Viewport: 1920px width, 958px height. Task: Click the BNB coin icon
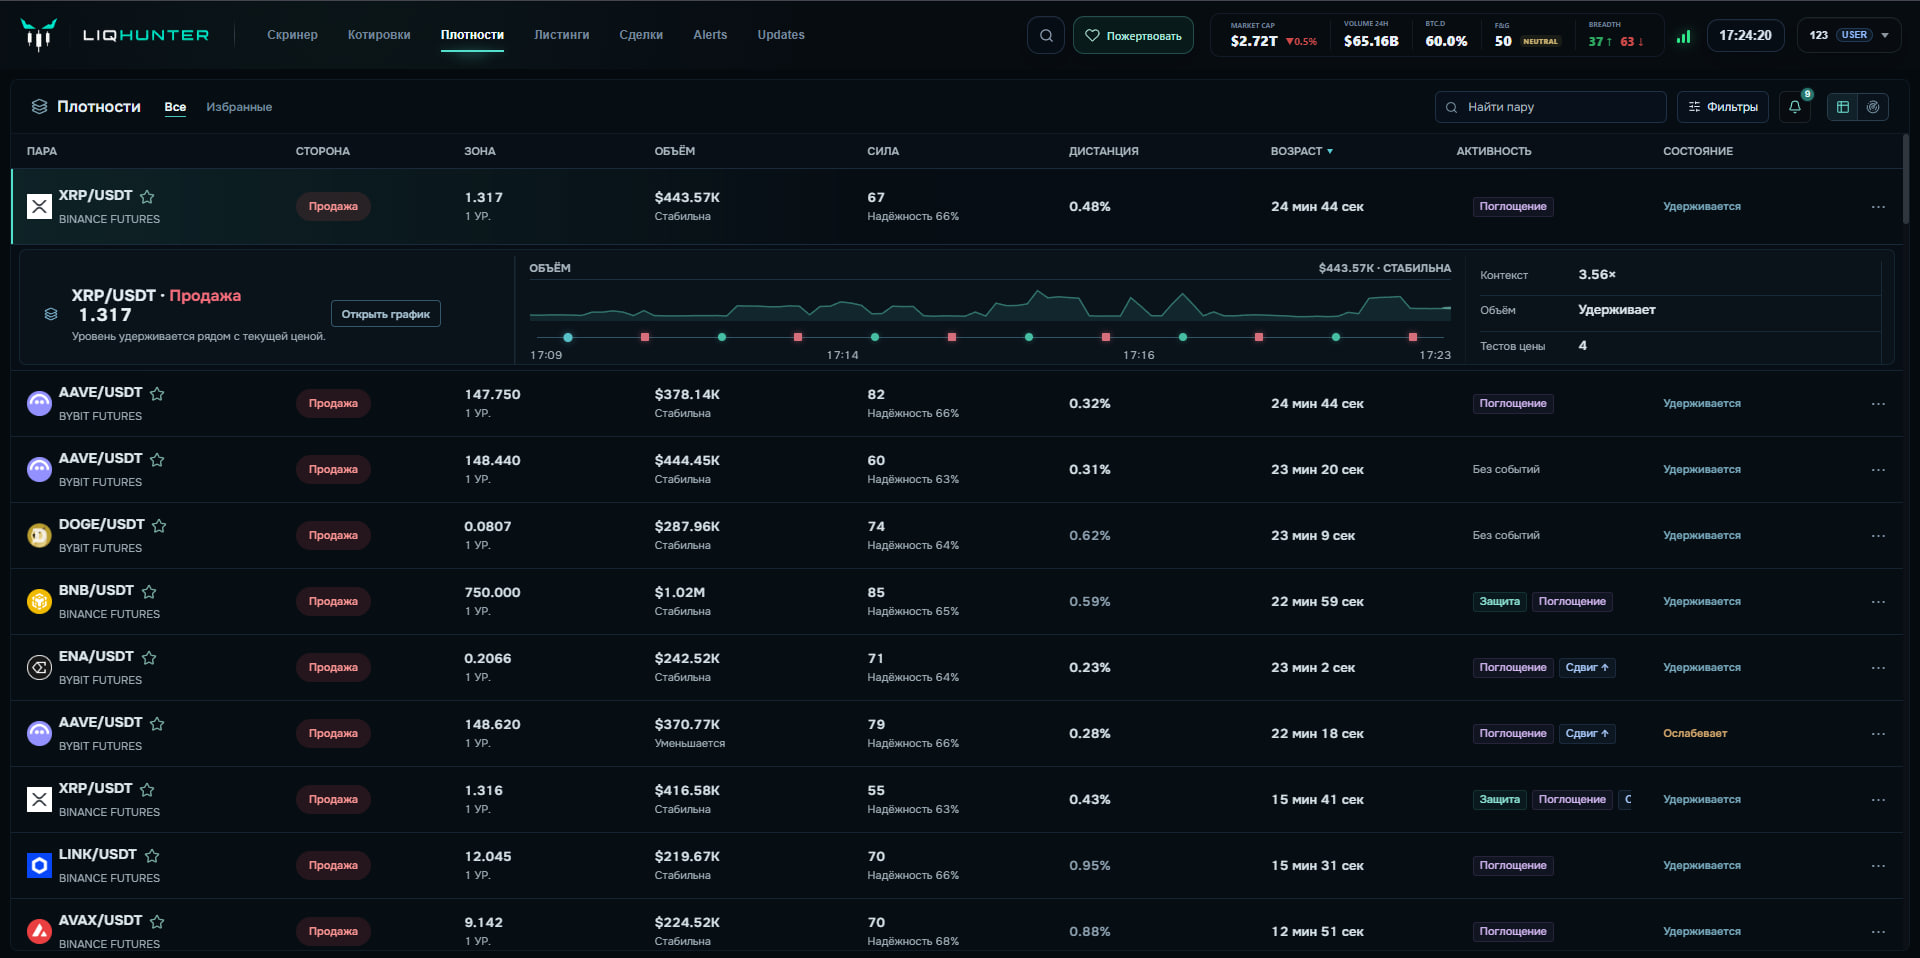(x=39, y=602)
